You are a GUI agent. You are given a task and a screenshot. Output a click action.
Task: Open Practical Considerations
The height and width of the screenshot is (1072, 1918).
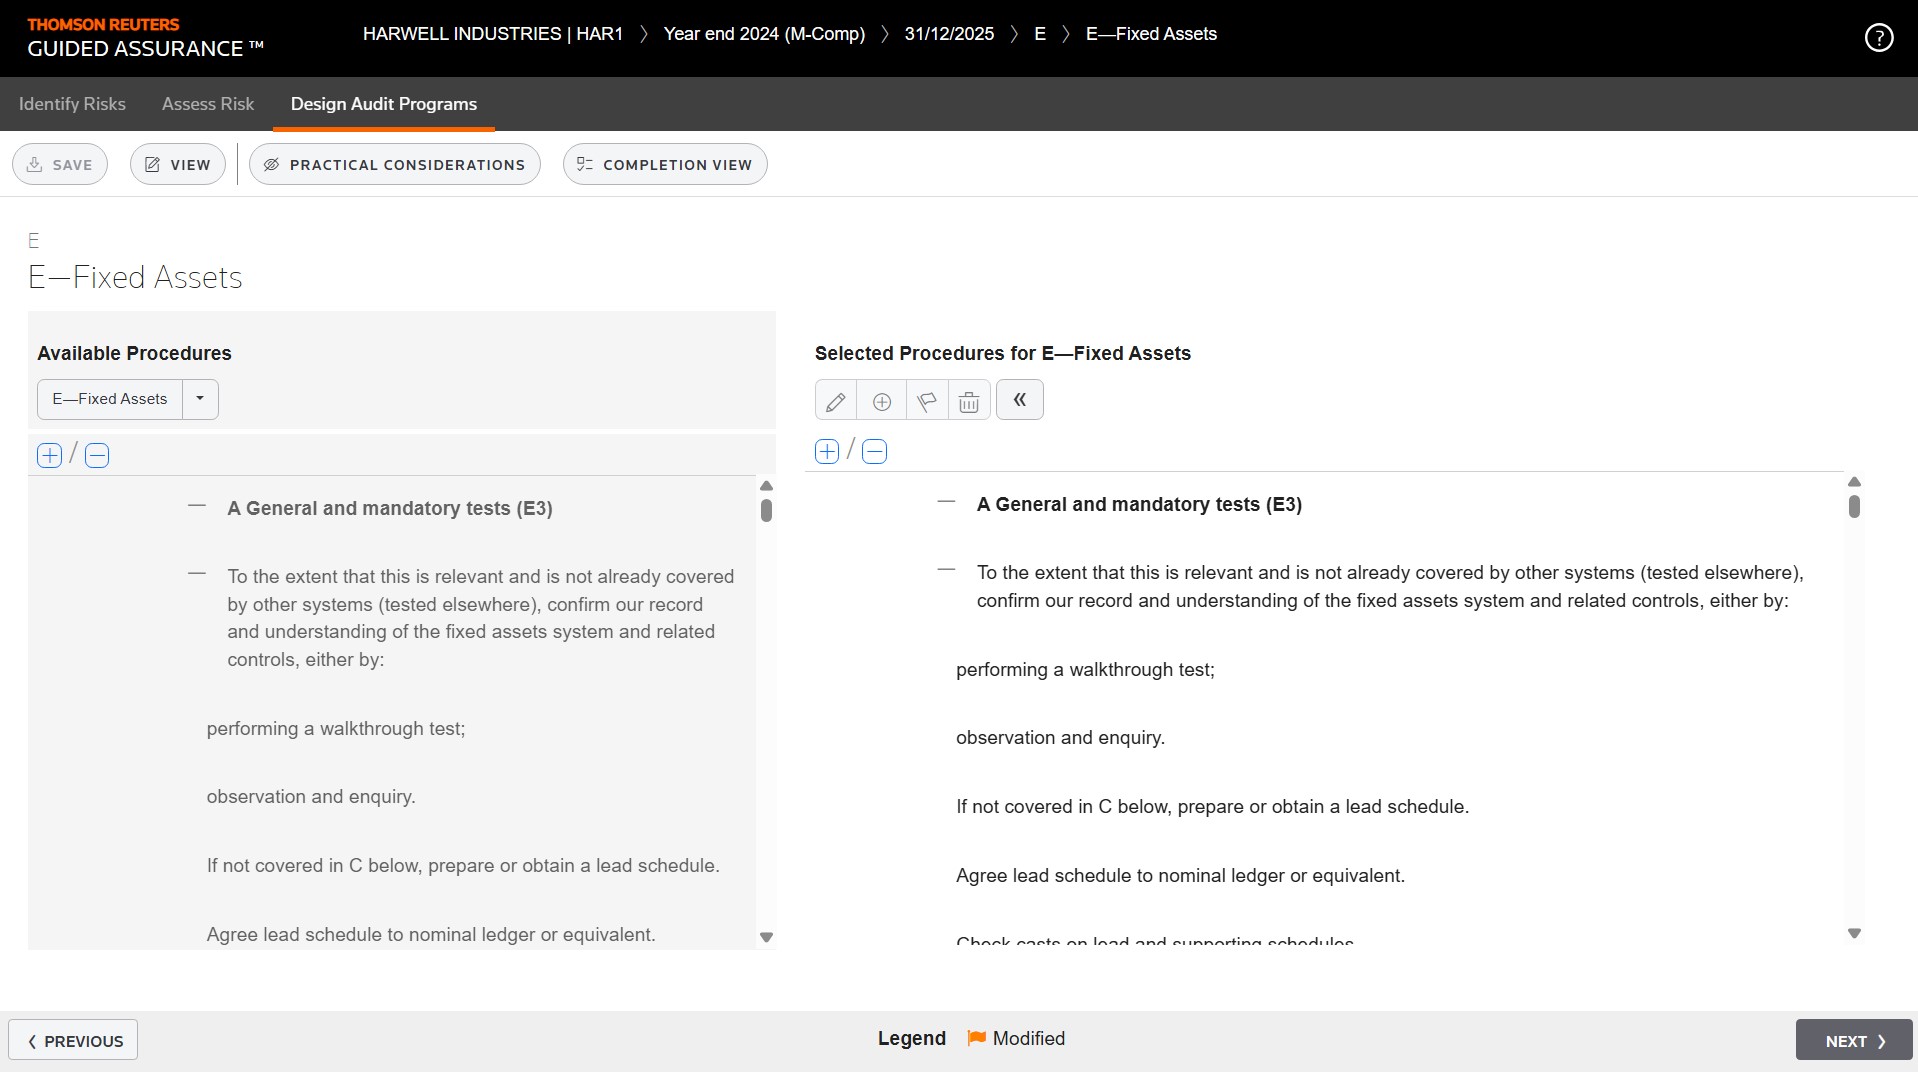pos(395,165)
